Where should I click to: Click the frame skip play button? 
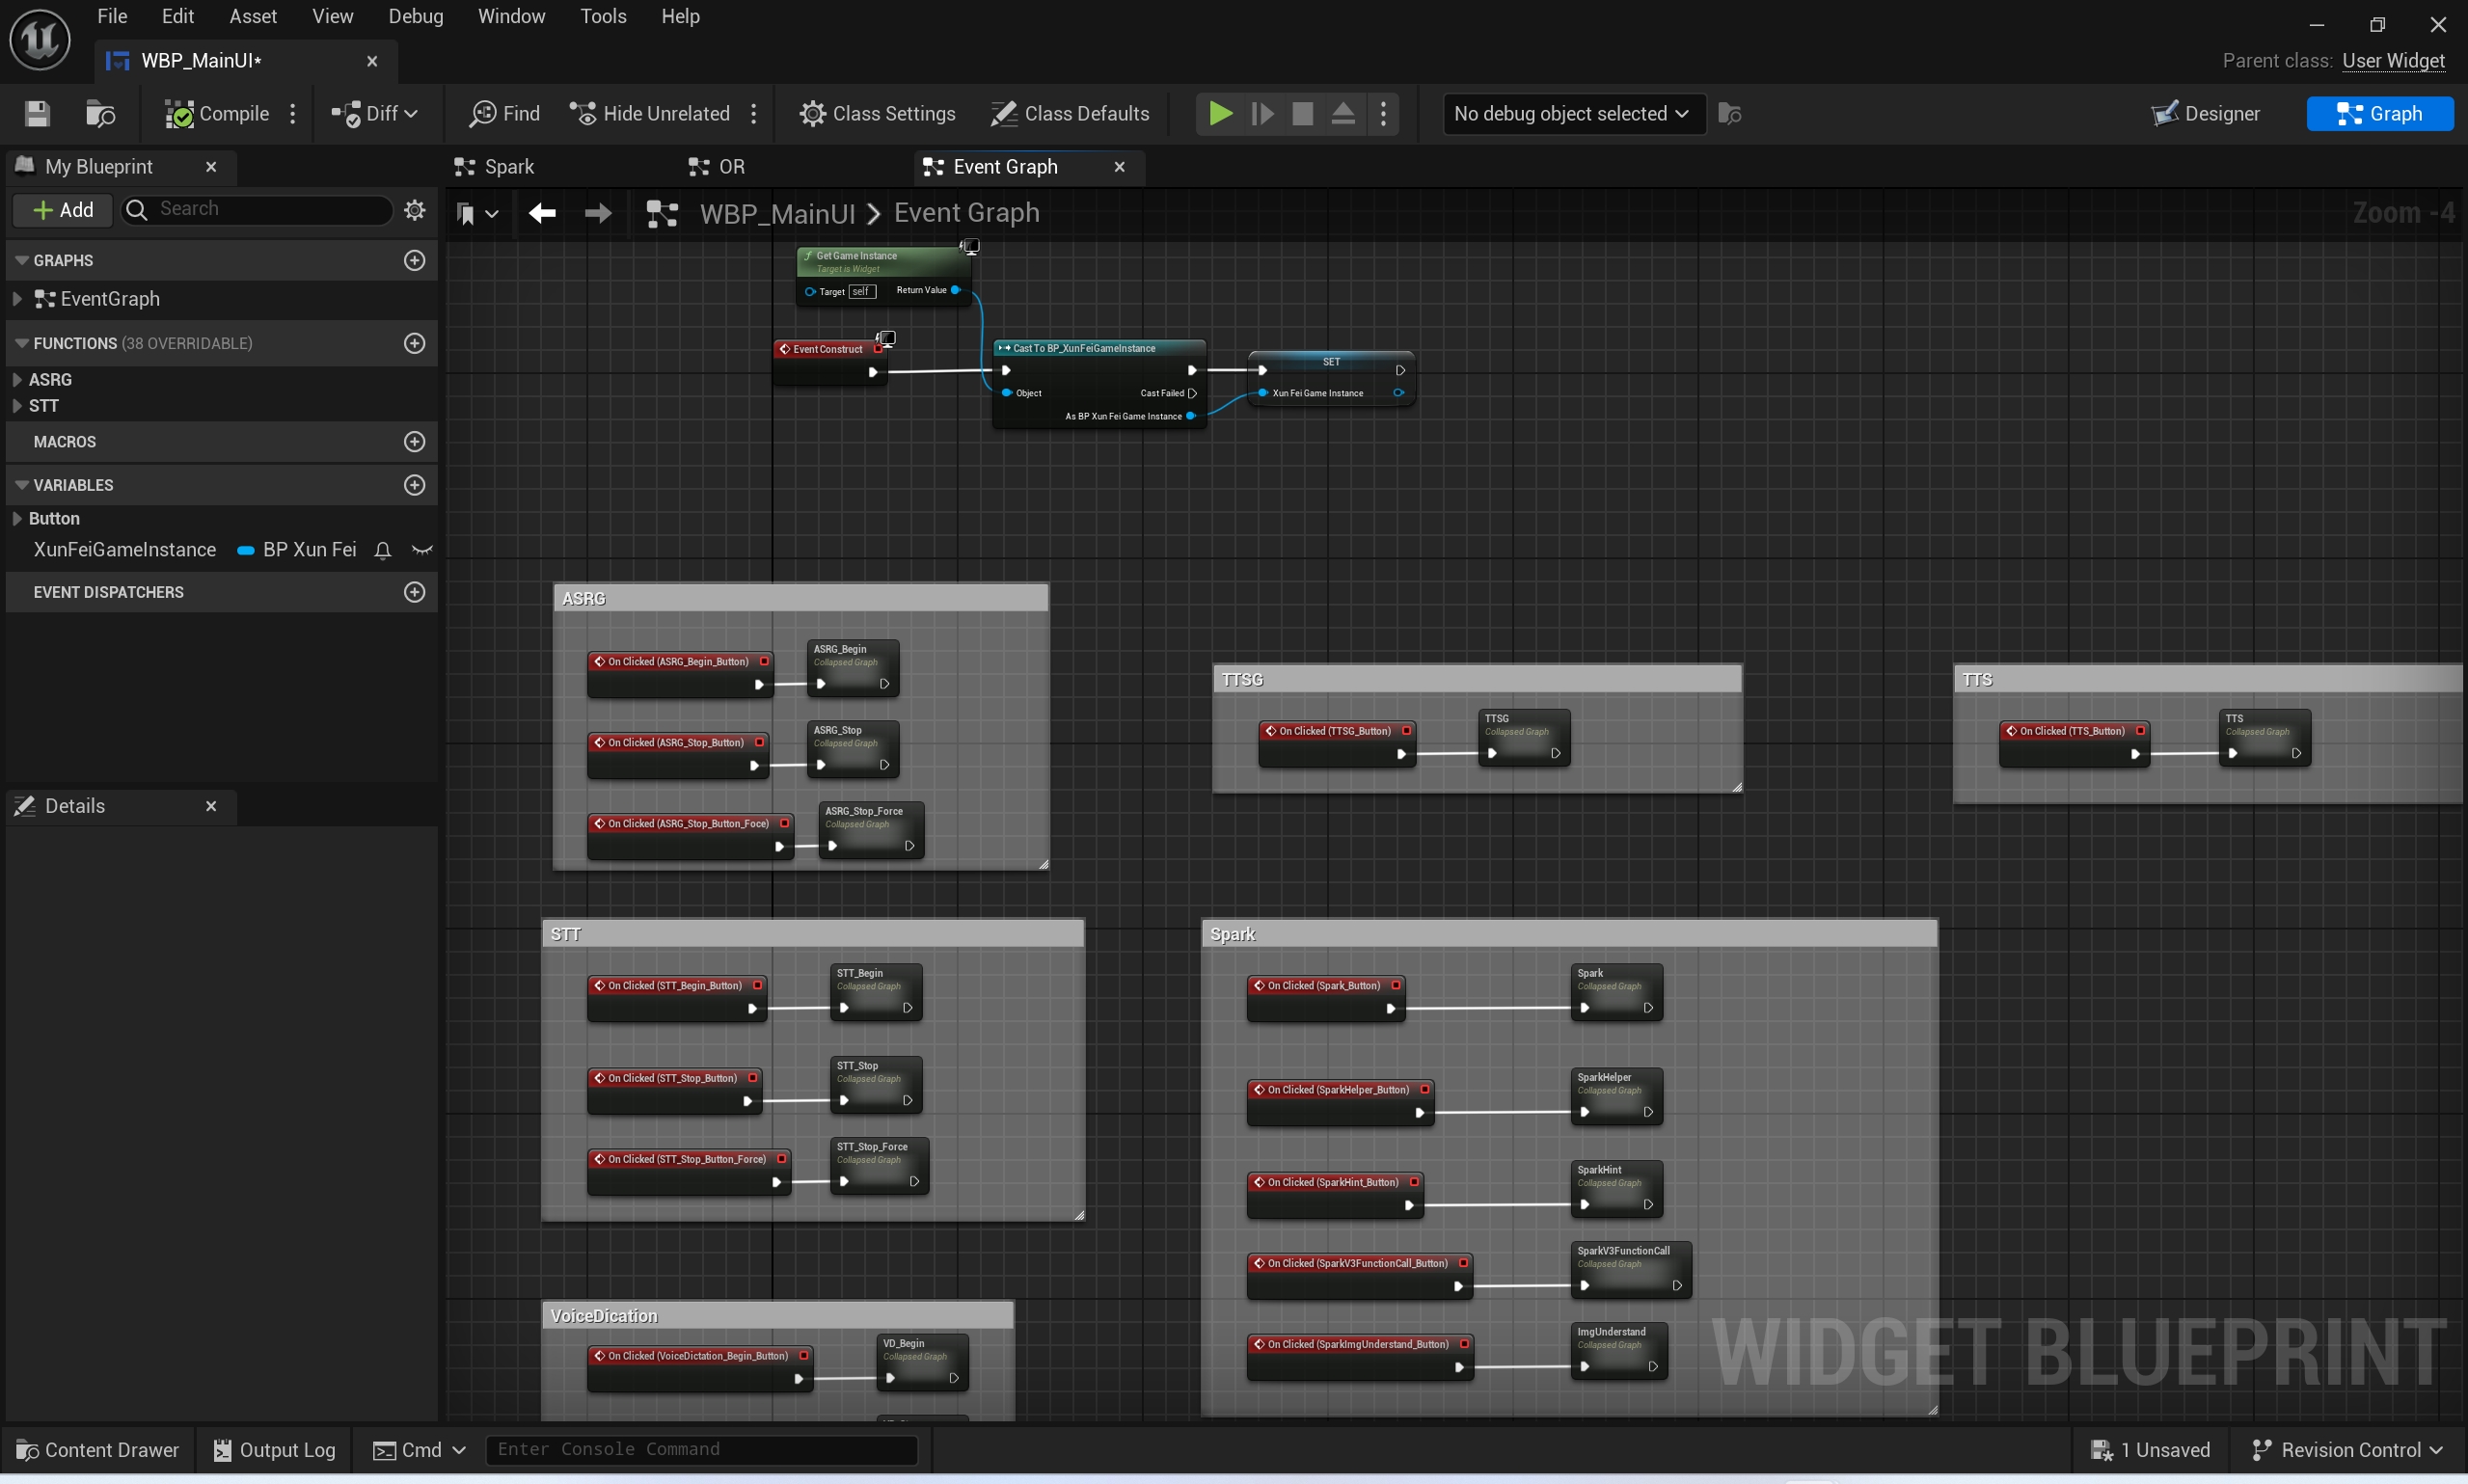point(1262,114)
